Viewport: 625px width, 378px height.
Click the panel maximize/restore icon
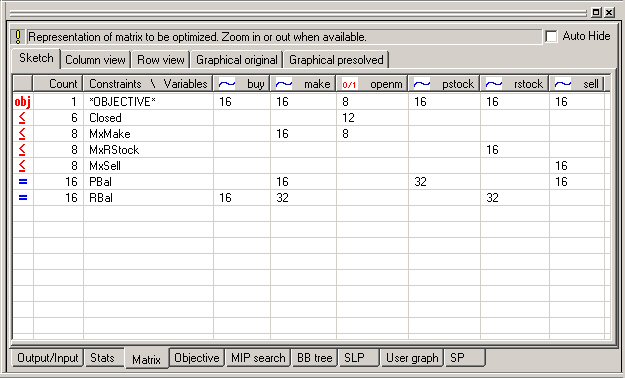(596, 12)
